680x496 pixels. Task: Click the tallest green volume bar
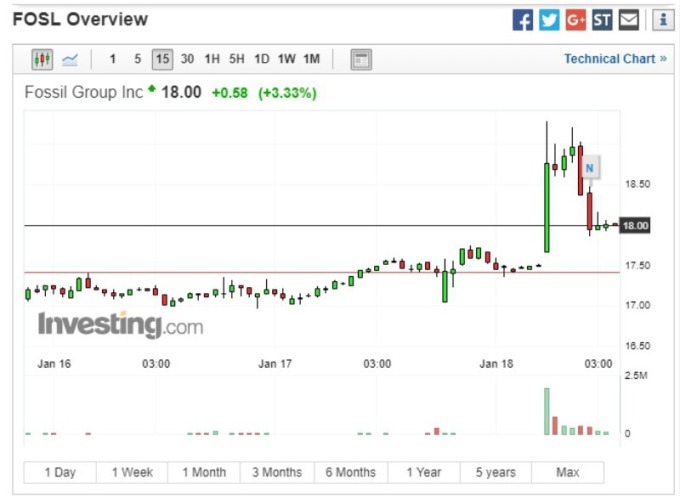[x=546, y=411]
